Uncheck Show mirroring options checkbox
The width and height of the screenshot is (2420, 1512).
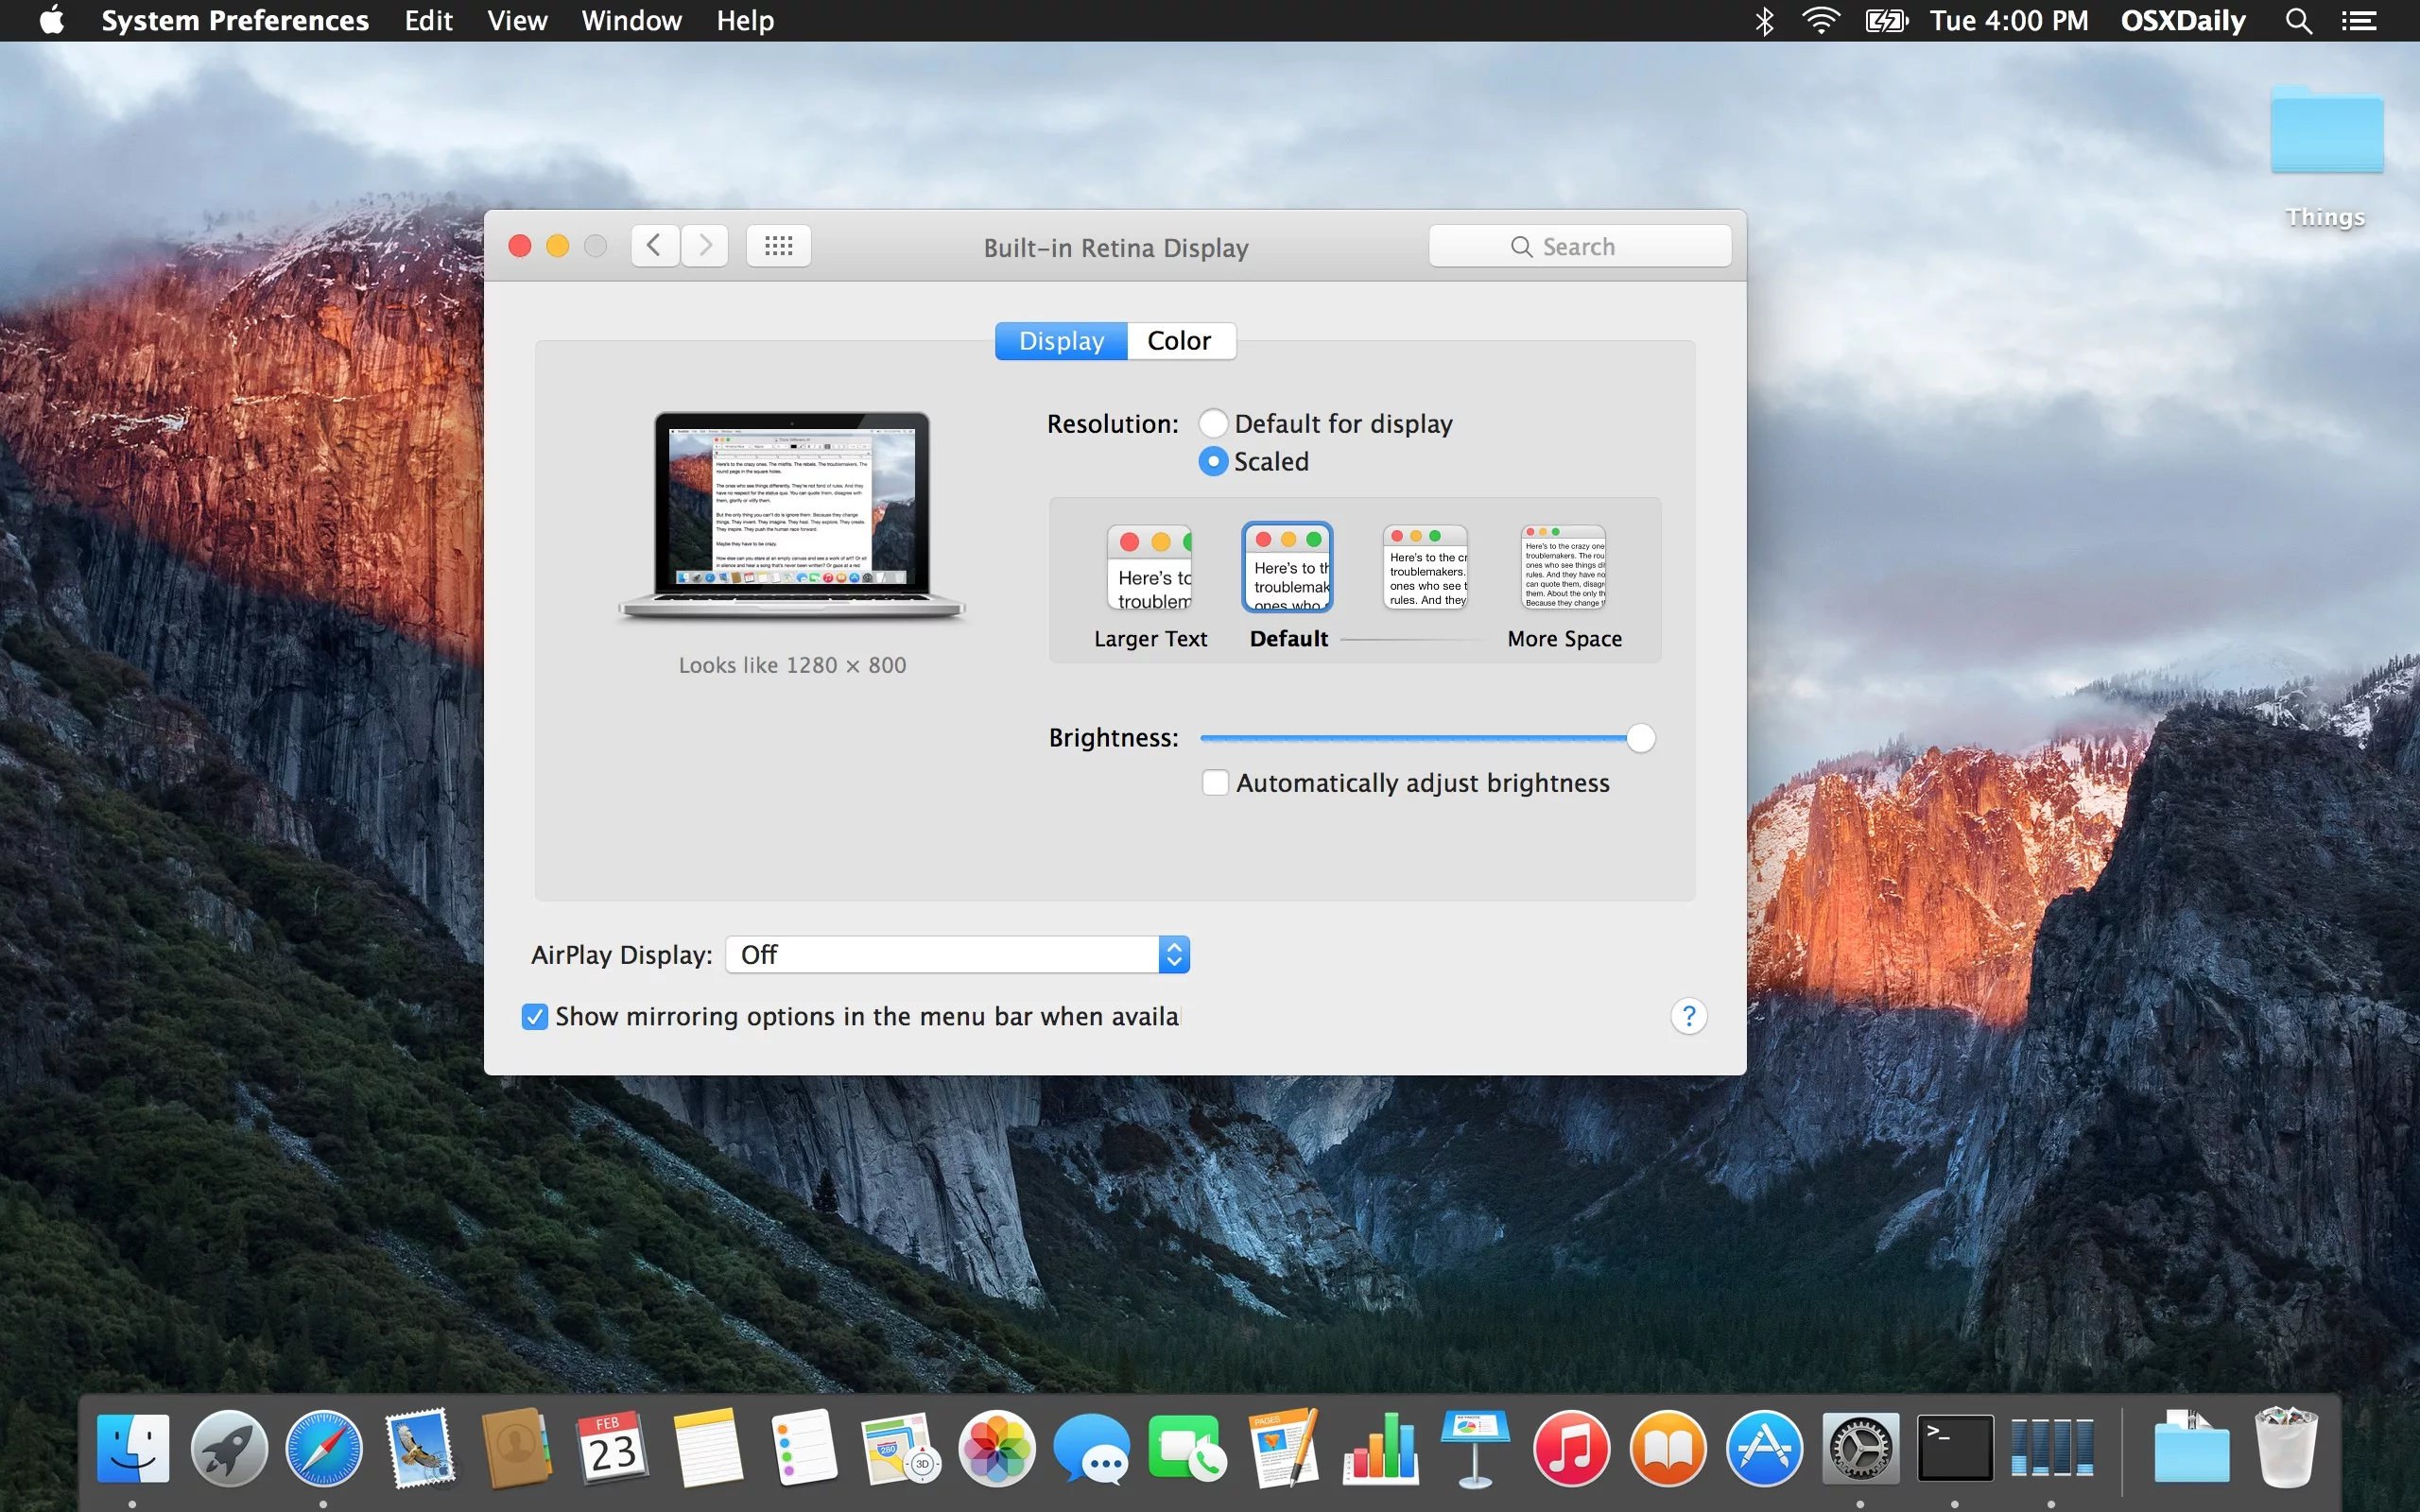pyautogui.click(x=535, y=1017)
